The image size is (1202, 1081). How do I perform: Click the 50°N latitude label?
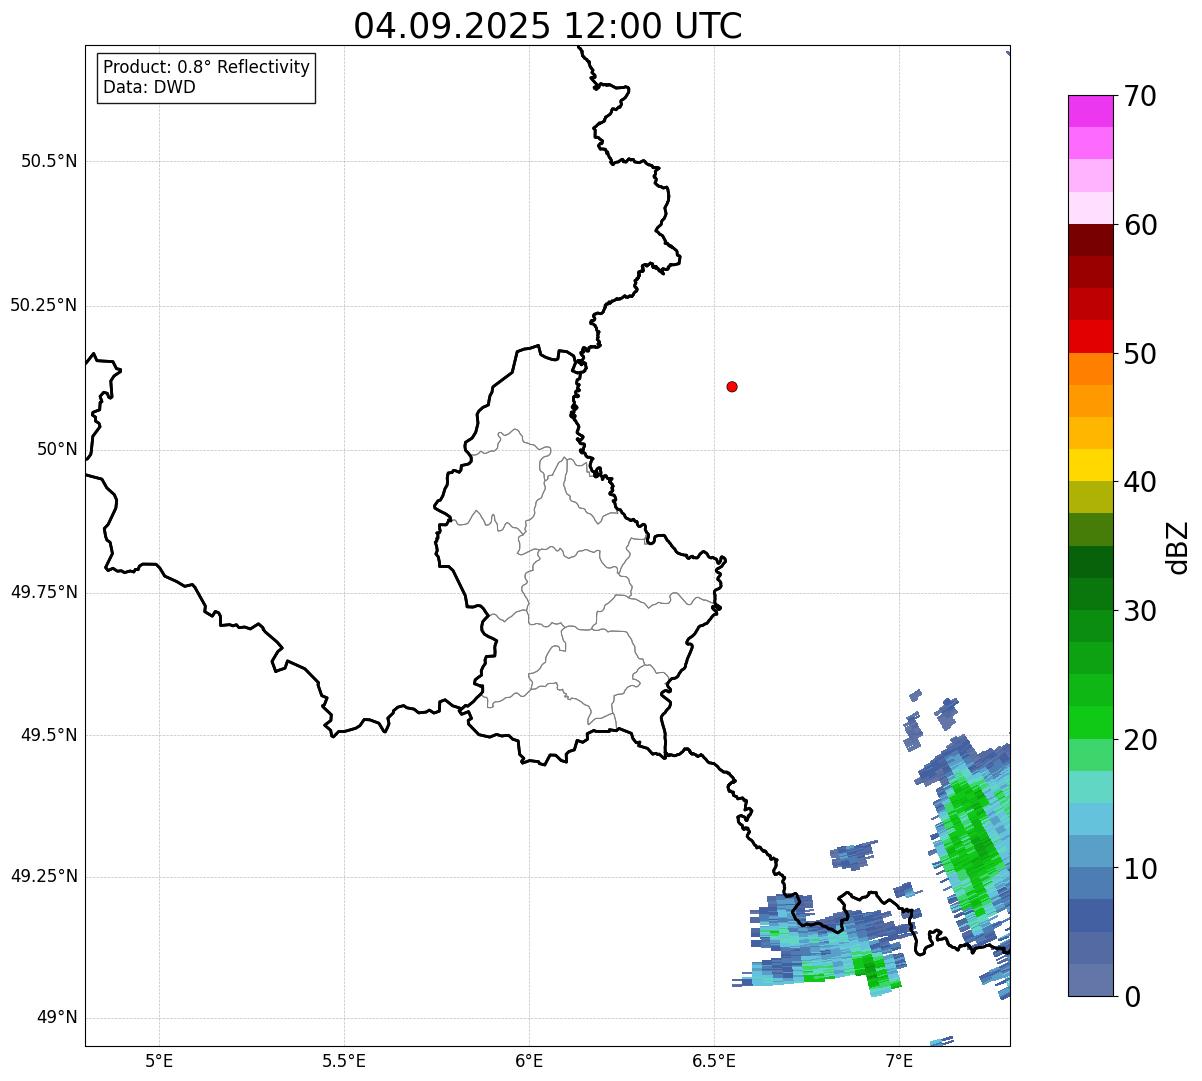point(57,449)
